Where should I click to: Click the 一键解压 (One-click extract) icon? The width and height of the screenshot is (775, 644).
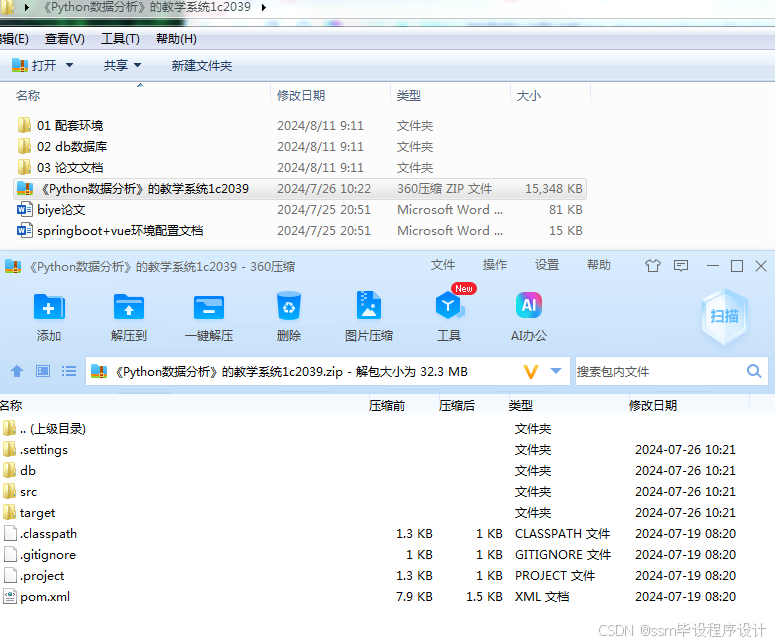click(209, 307)
